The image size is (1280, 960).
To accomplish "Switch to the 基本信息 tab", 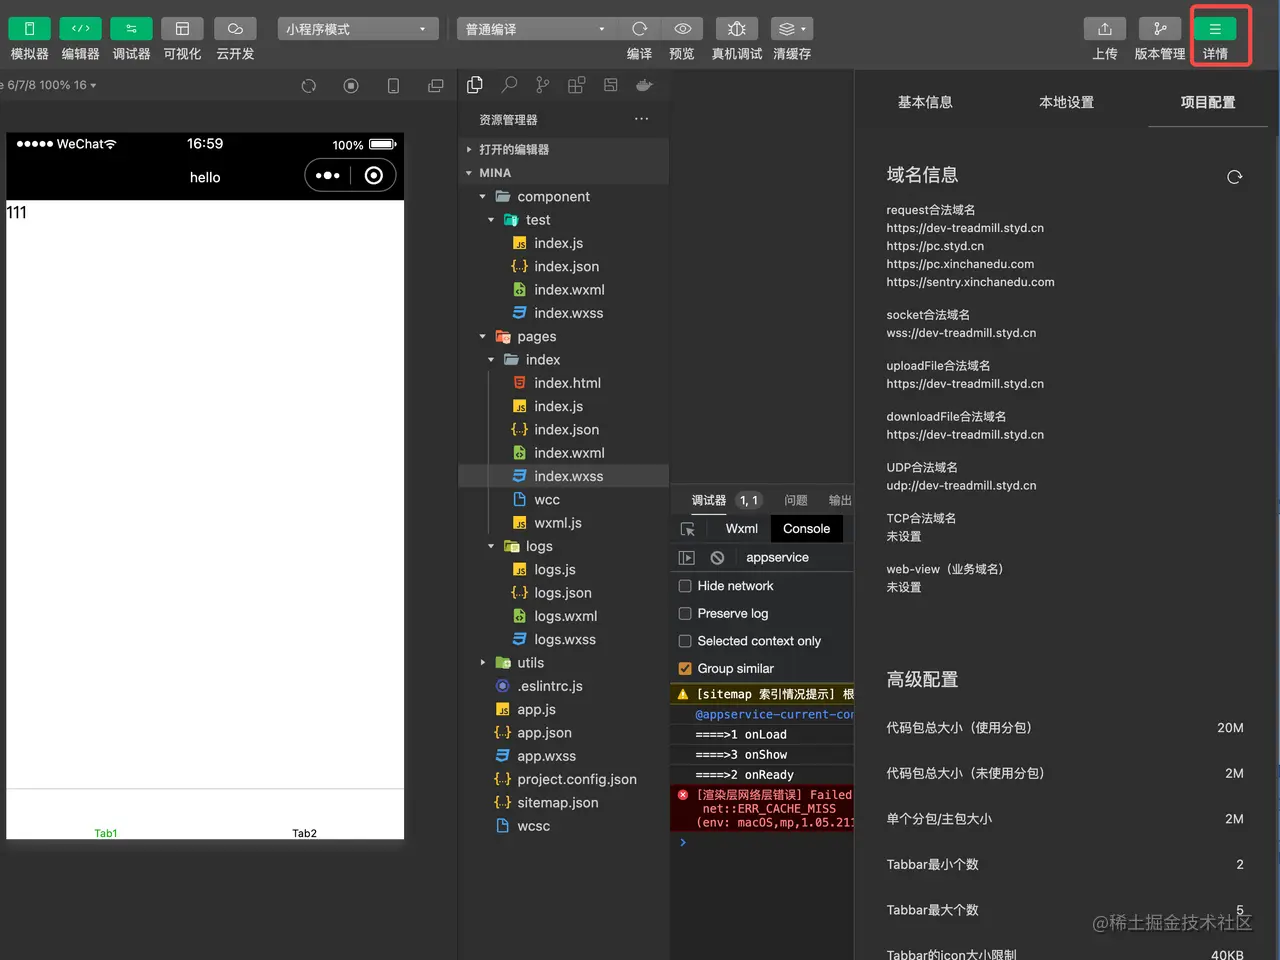I will (925, 102).
